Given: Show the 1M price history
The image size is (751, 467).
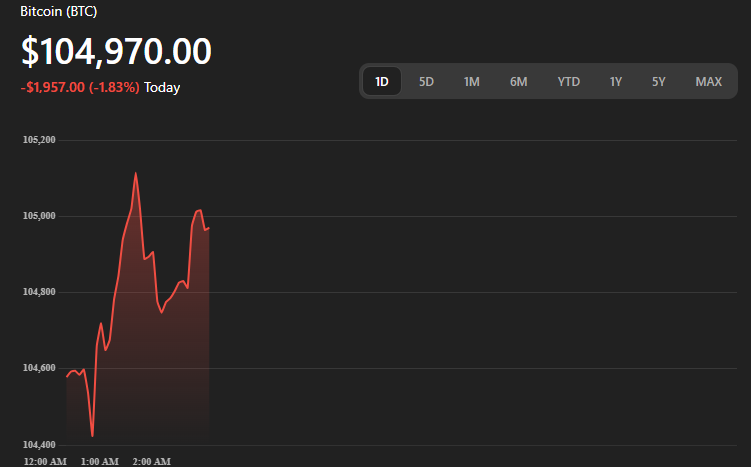Looking at the screenshot, I should point(472,81).
